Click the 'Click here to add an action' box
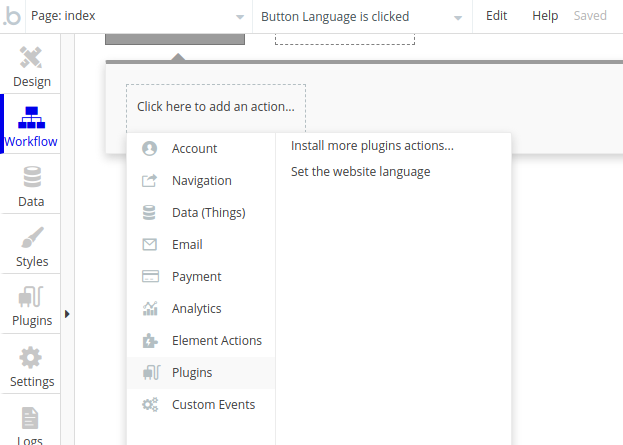The width and height of the screenshot is (623, 445). coord(216,107)
